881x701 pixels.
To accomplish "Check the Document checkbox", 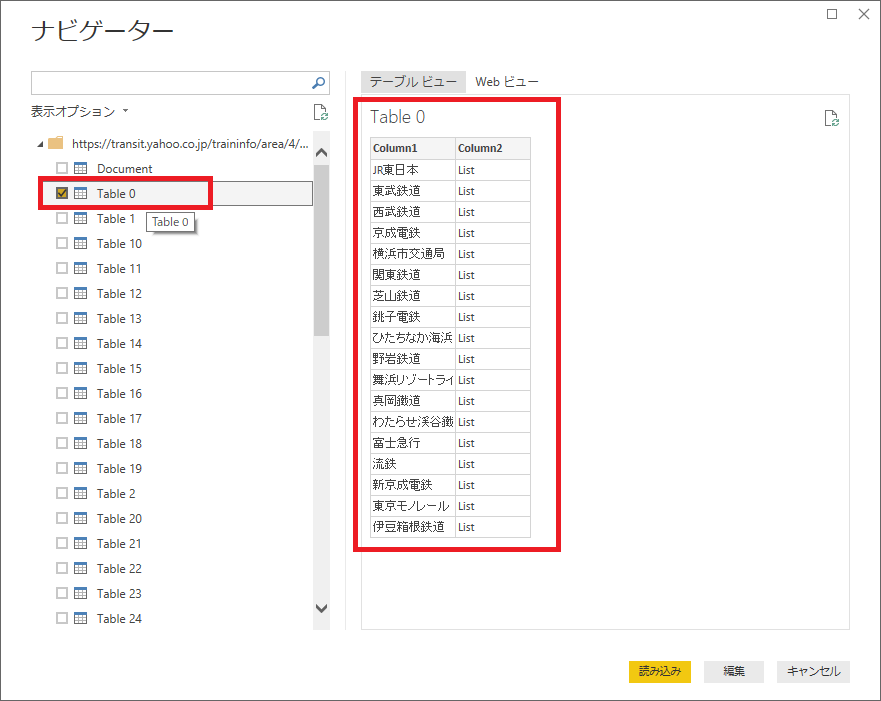I will point(62,169).
